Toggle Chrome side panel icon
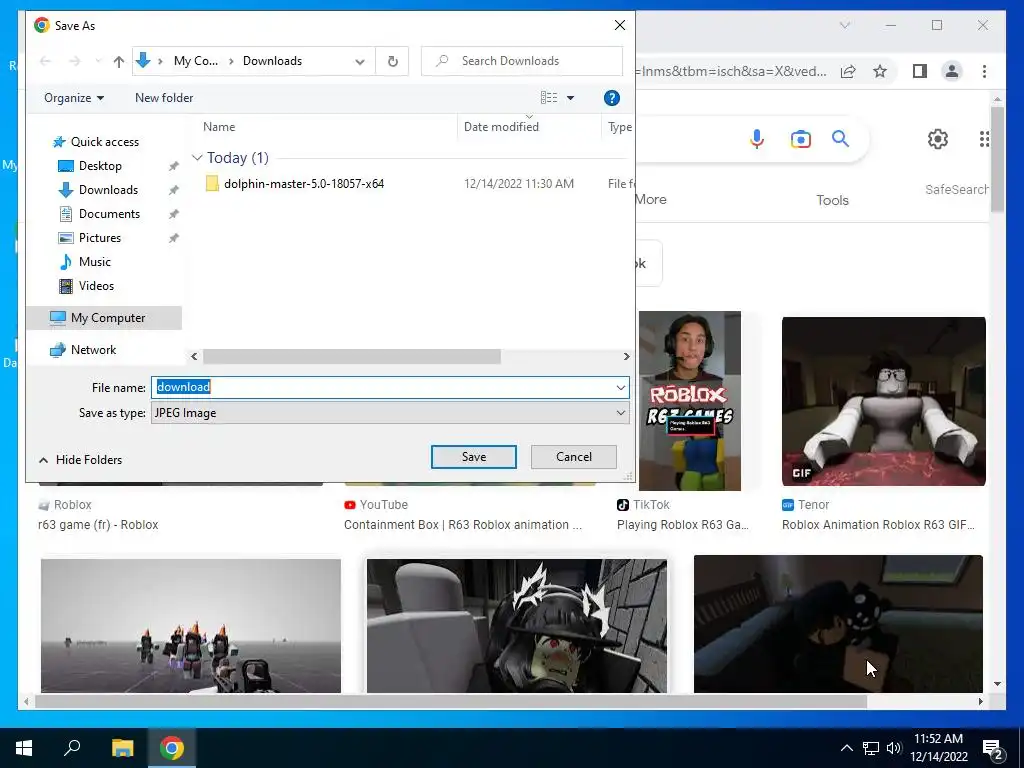 coord(920,71)
